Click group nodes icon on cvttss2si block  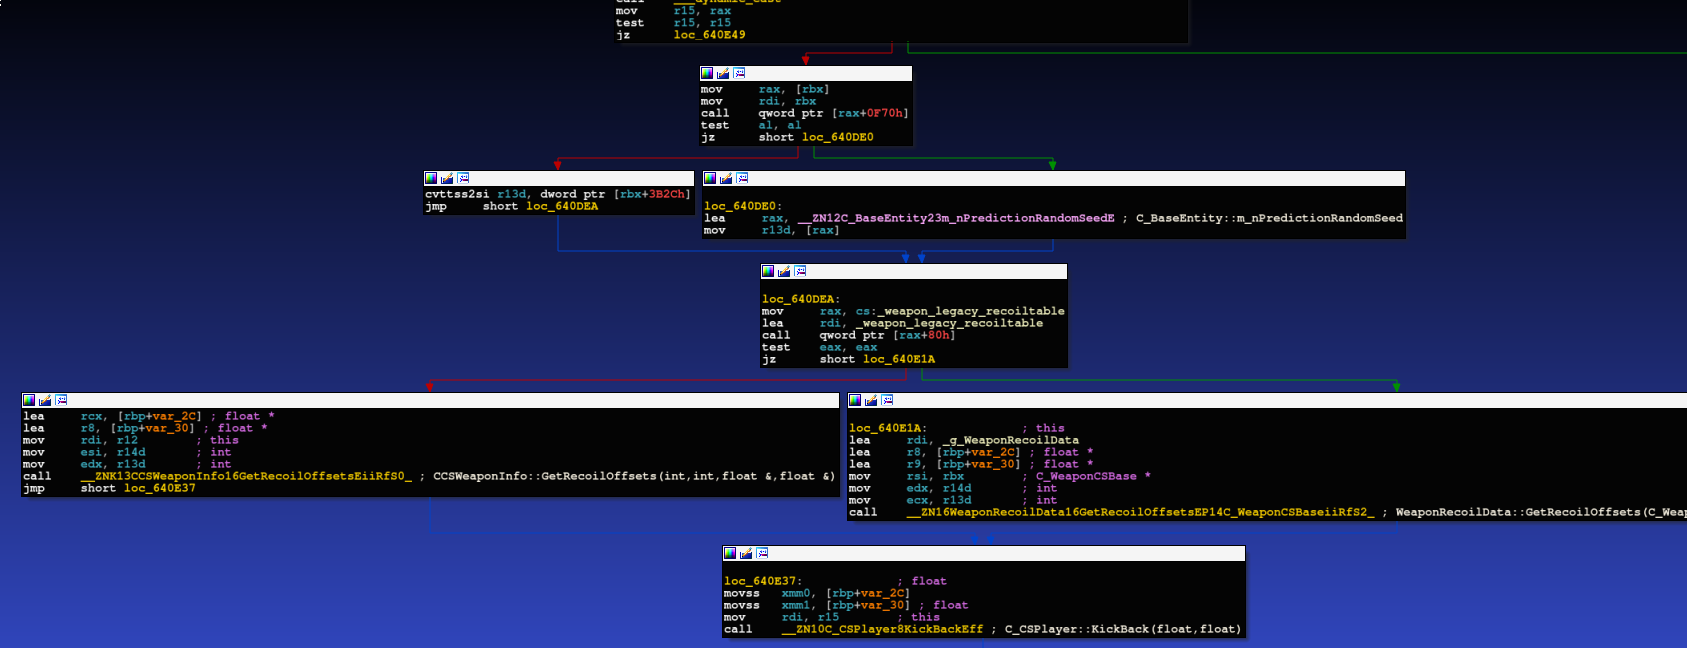pos(463,178)
